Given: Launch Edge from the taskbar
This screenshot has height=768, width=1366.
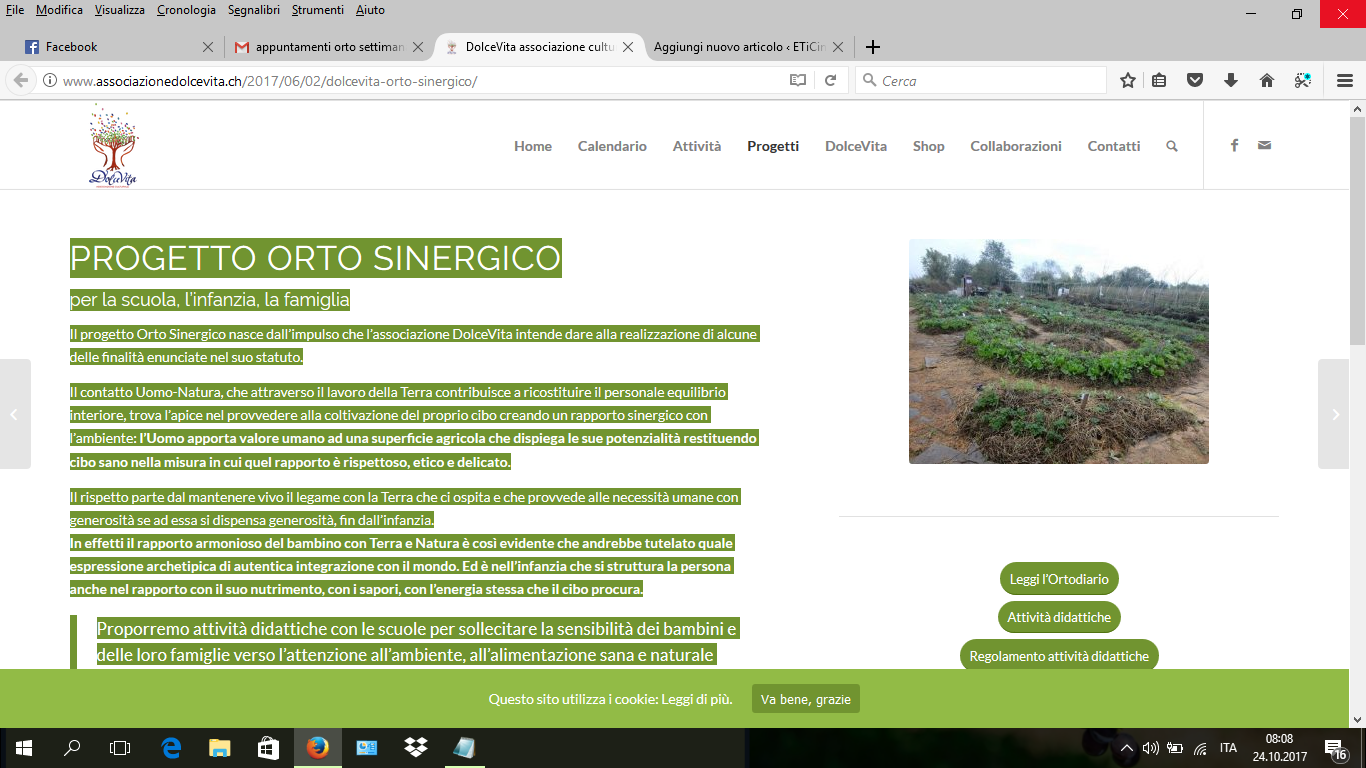Looking at the screenshot, I should pyautogui.click(x=171, y=748).
